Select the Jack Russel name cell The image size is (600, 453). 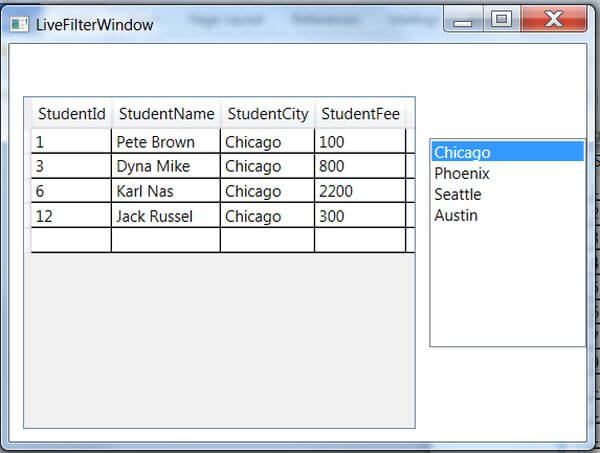(166, 216)
